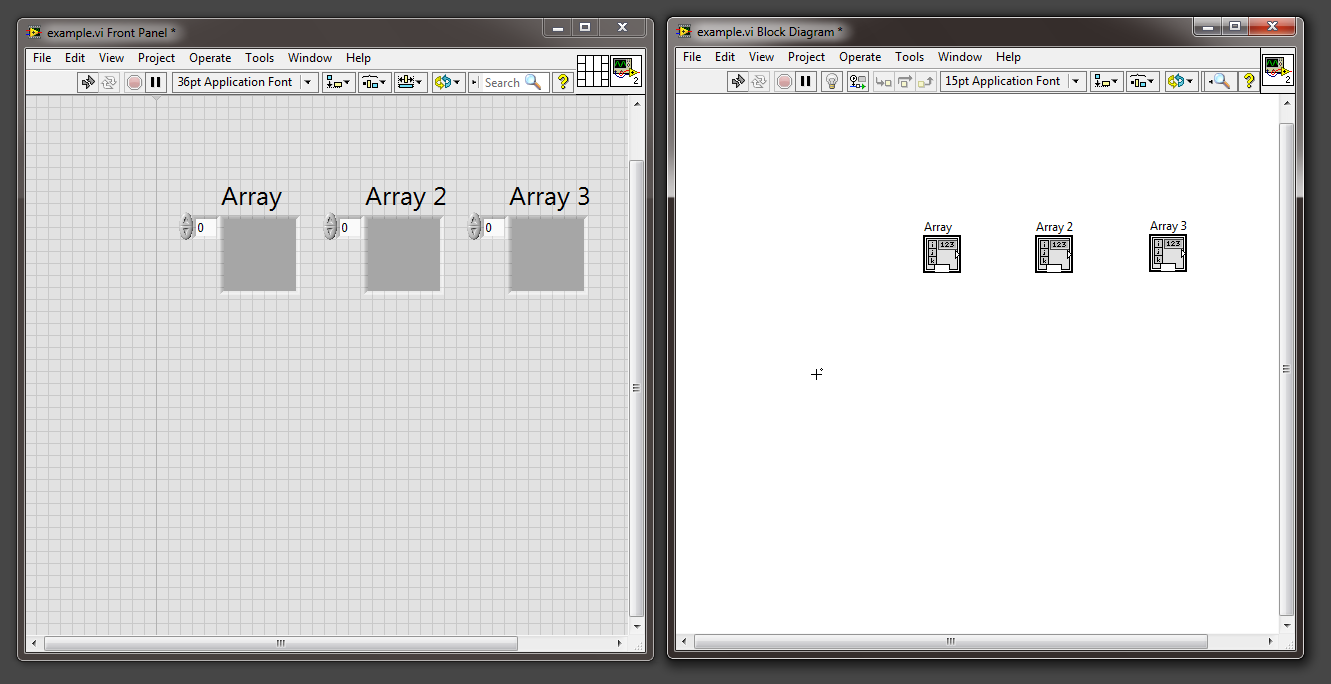Enable Highlight Execution with the lightbulb icon
Viewport: 1331px width, 684px height.
point(834,81)
